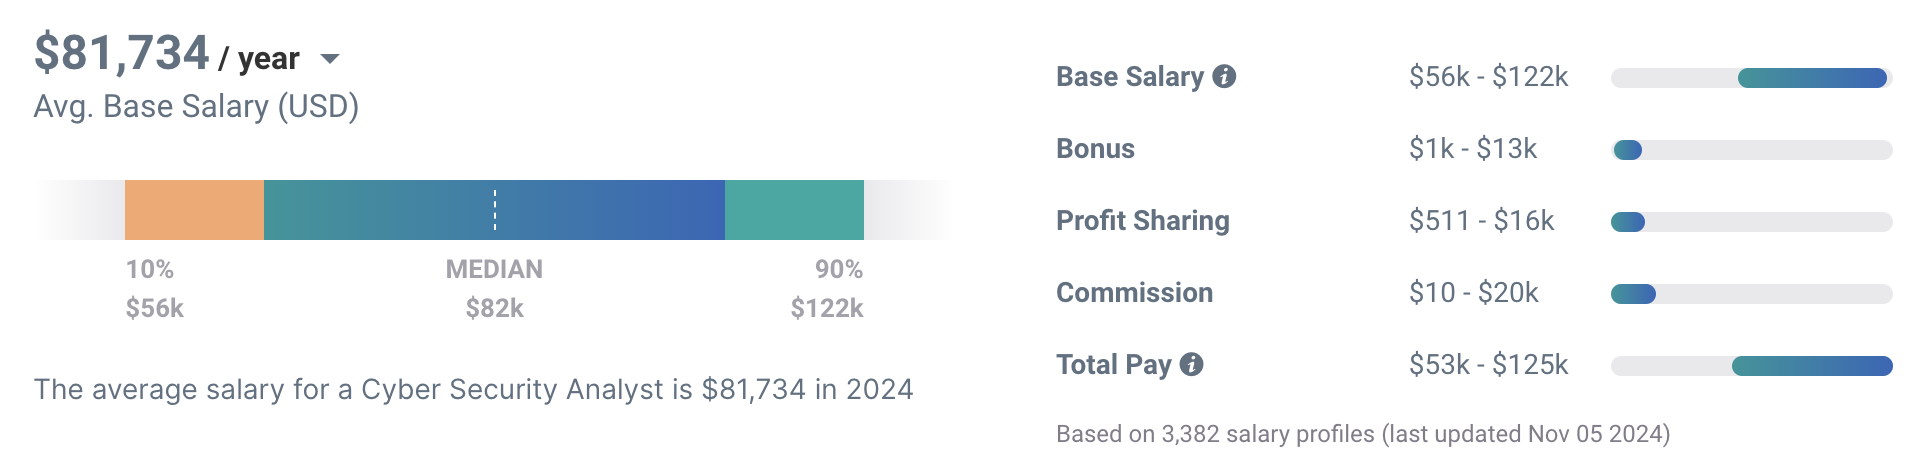The width and height of the screenshot is (1928, 462).
Task: Click the dashed median marker line
Action: tap(495, 210)
